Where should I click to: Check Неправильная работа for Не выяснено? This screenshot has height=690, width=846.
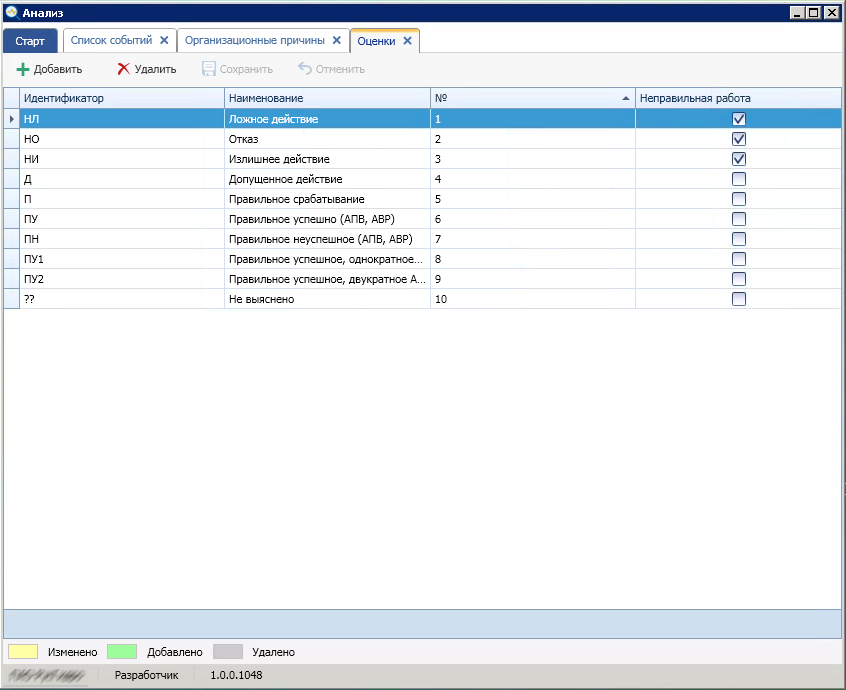(739, 298)
